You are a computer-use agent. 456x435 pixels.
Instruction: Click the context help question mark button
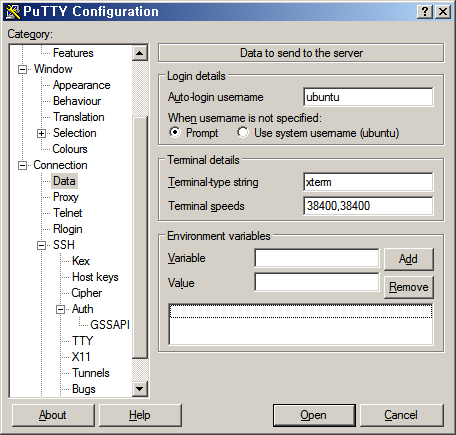pos(425,12)
